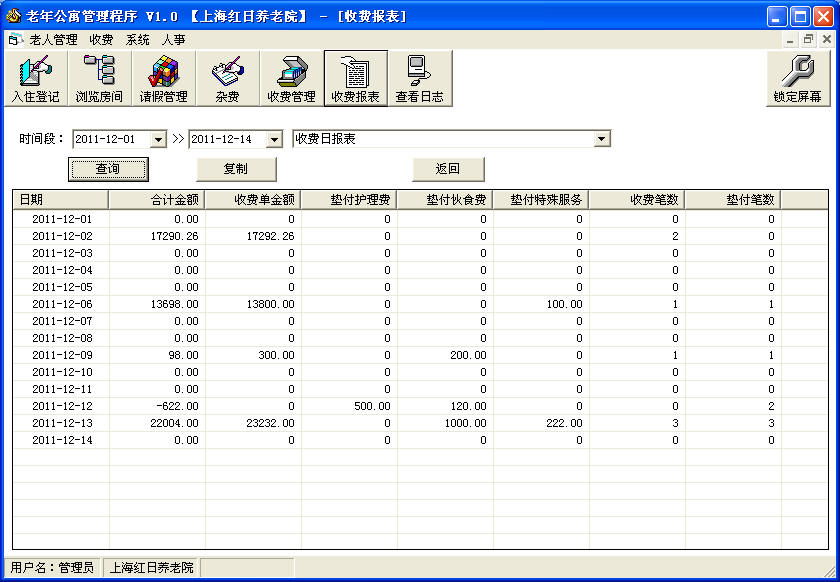Click the 收费报表 fee report icon
This screenshot has height=582, width=840.
pos(355,78)
